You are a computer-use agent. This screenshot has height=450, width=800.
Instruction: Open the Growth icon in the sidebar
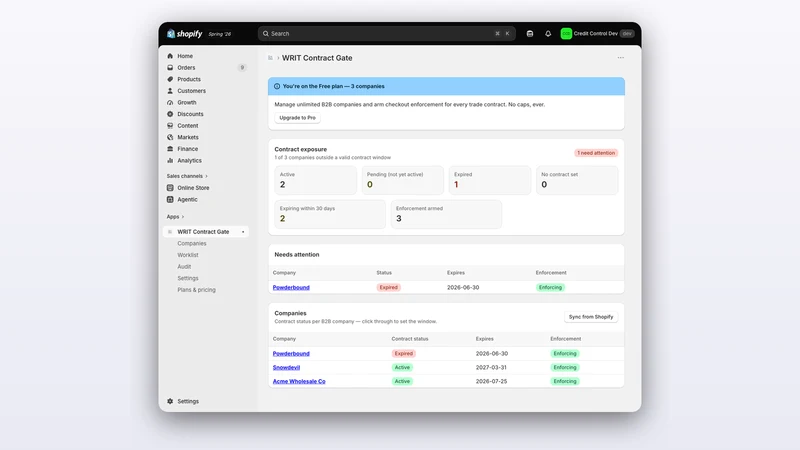tap(170, 103)
